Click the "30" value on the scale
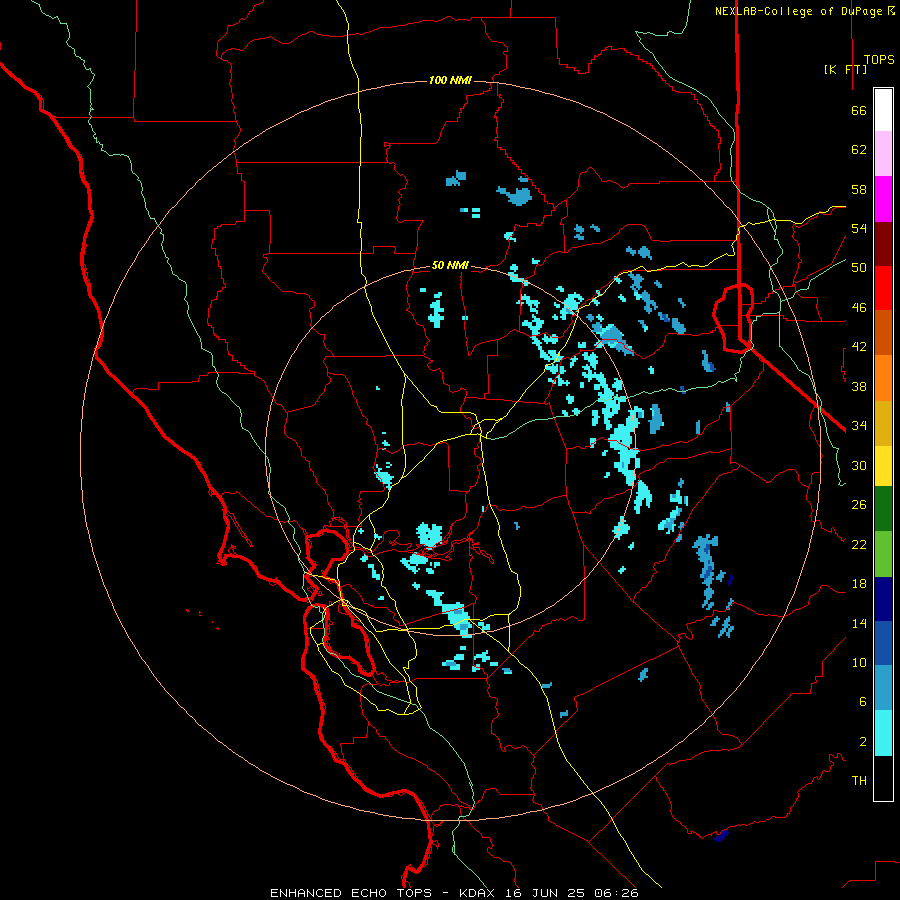The height and width of the screenshot is (900, 900). (x=859, y=465)
